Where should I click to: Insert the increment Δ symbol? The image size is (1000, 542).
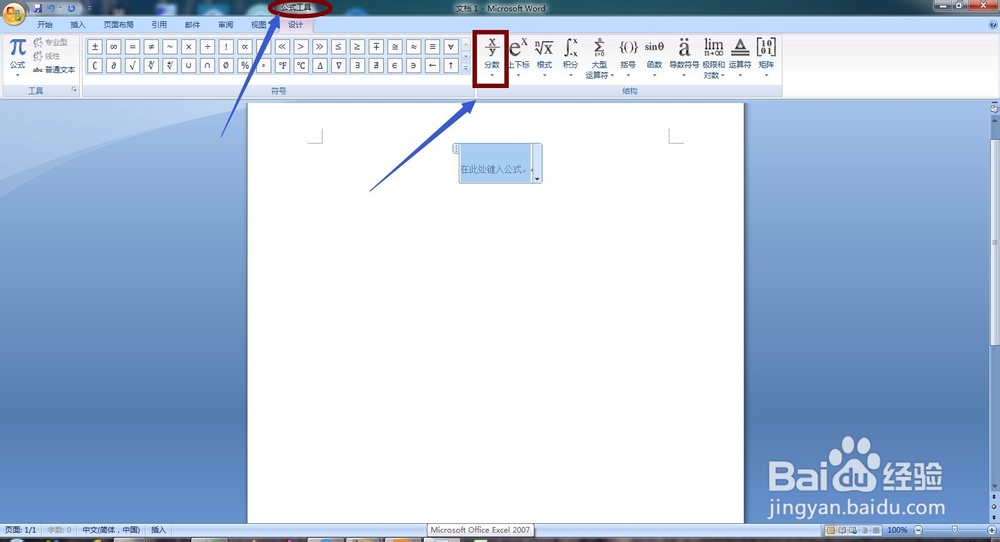[x=320, y=65]
